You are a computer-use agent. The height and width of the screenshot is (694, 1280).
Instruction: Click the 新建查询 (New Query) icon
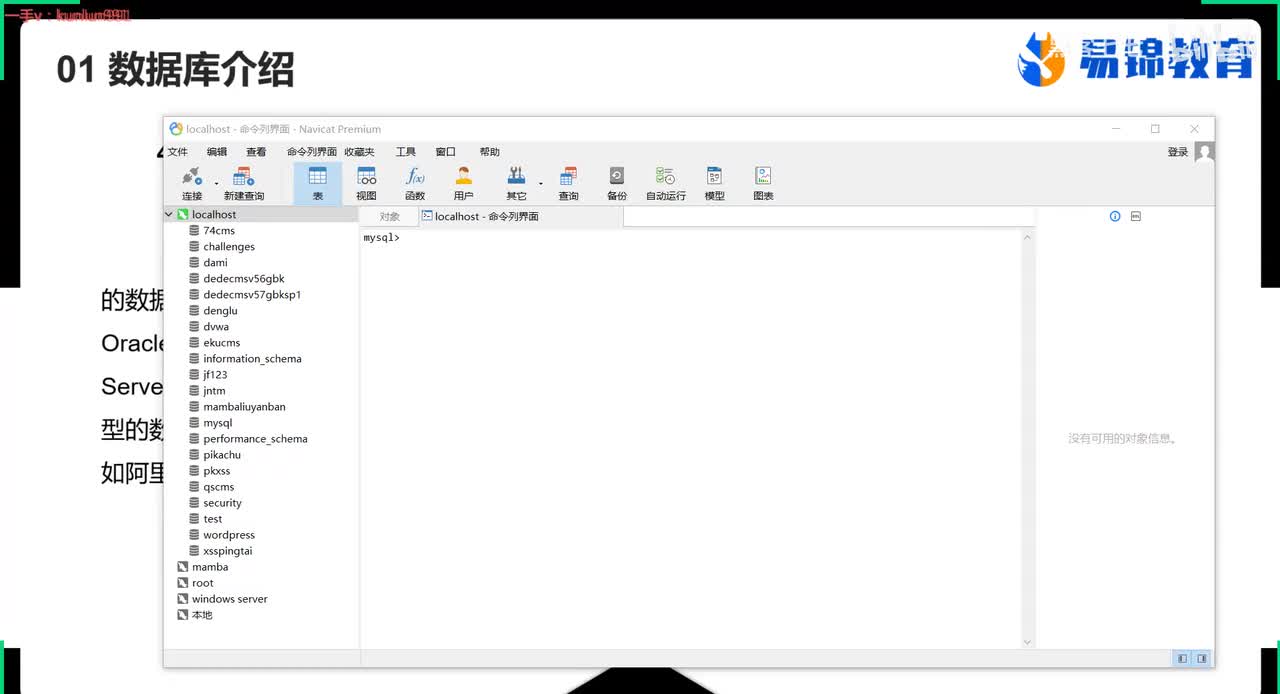(x=244, y=184)
